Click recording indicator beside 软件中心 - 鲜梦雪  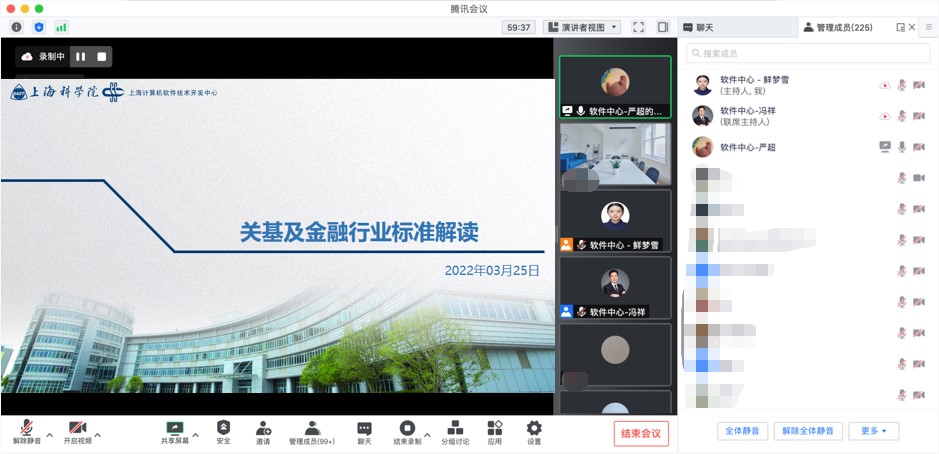tap(885, 85)
